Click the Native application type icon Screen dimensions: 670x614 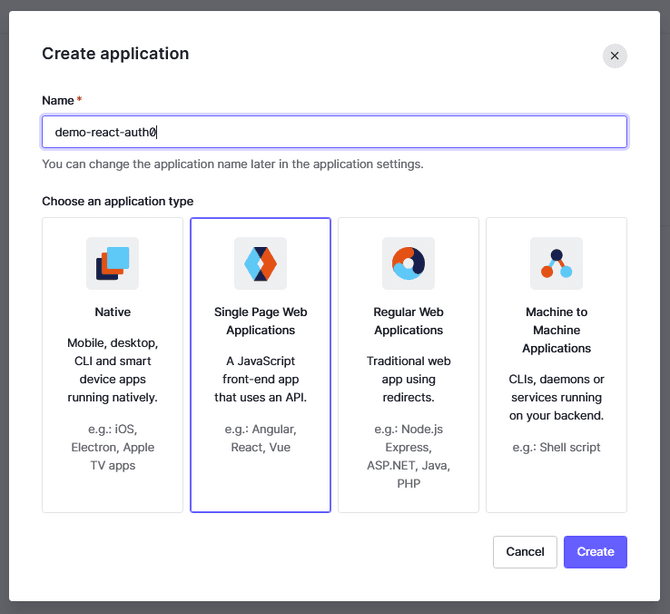(112, 263)
